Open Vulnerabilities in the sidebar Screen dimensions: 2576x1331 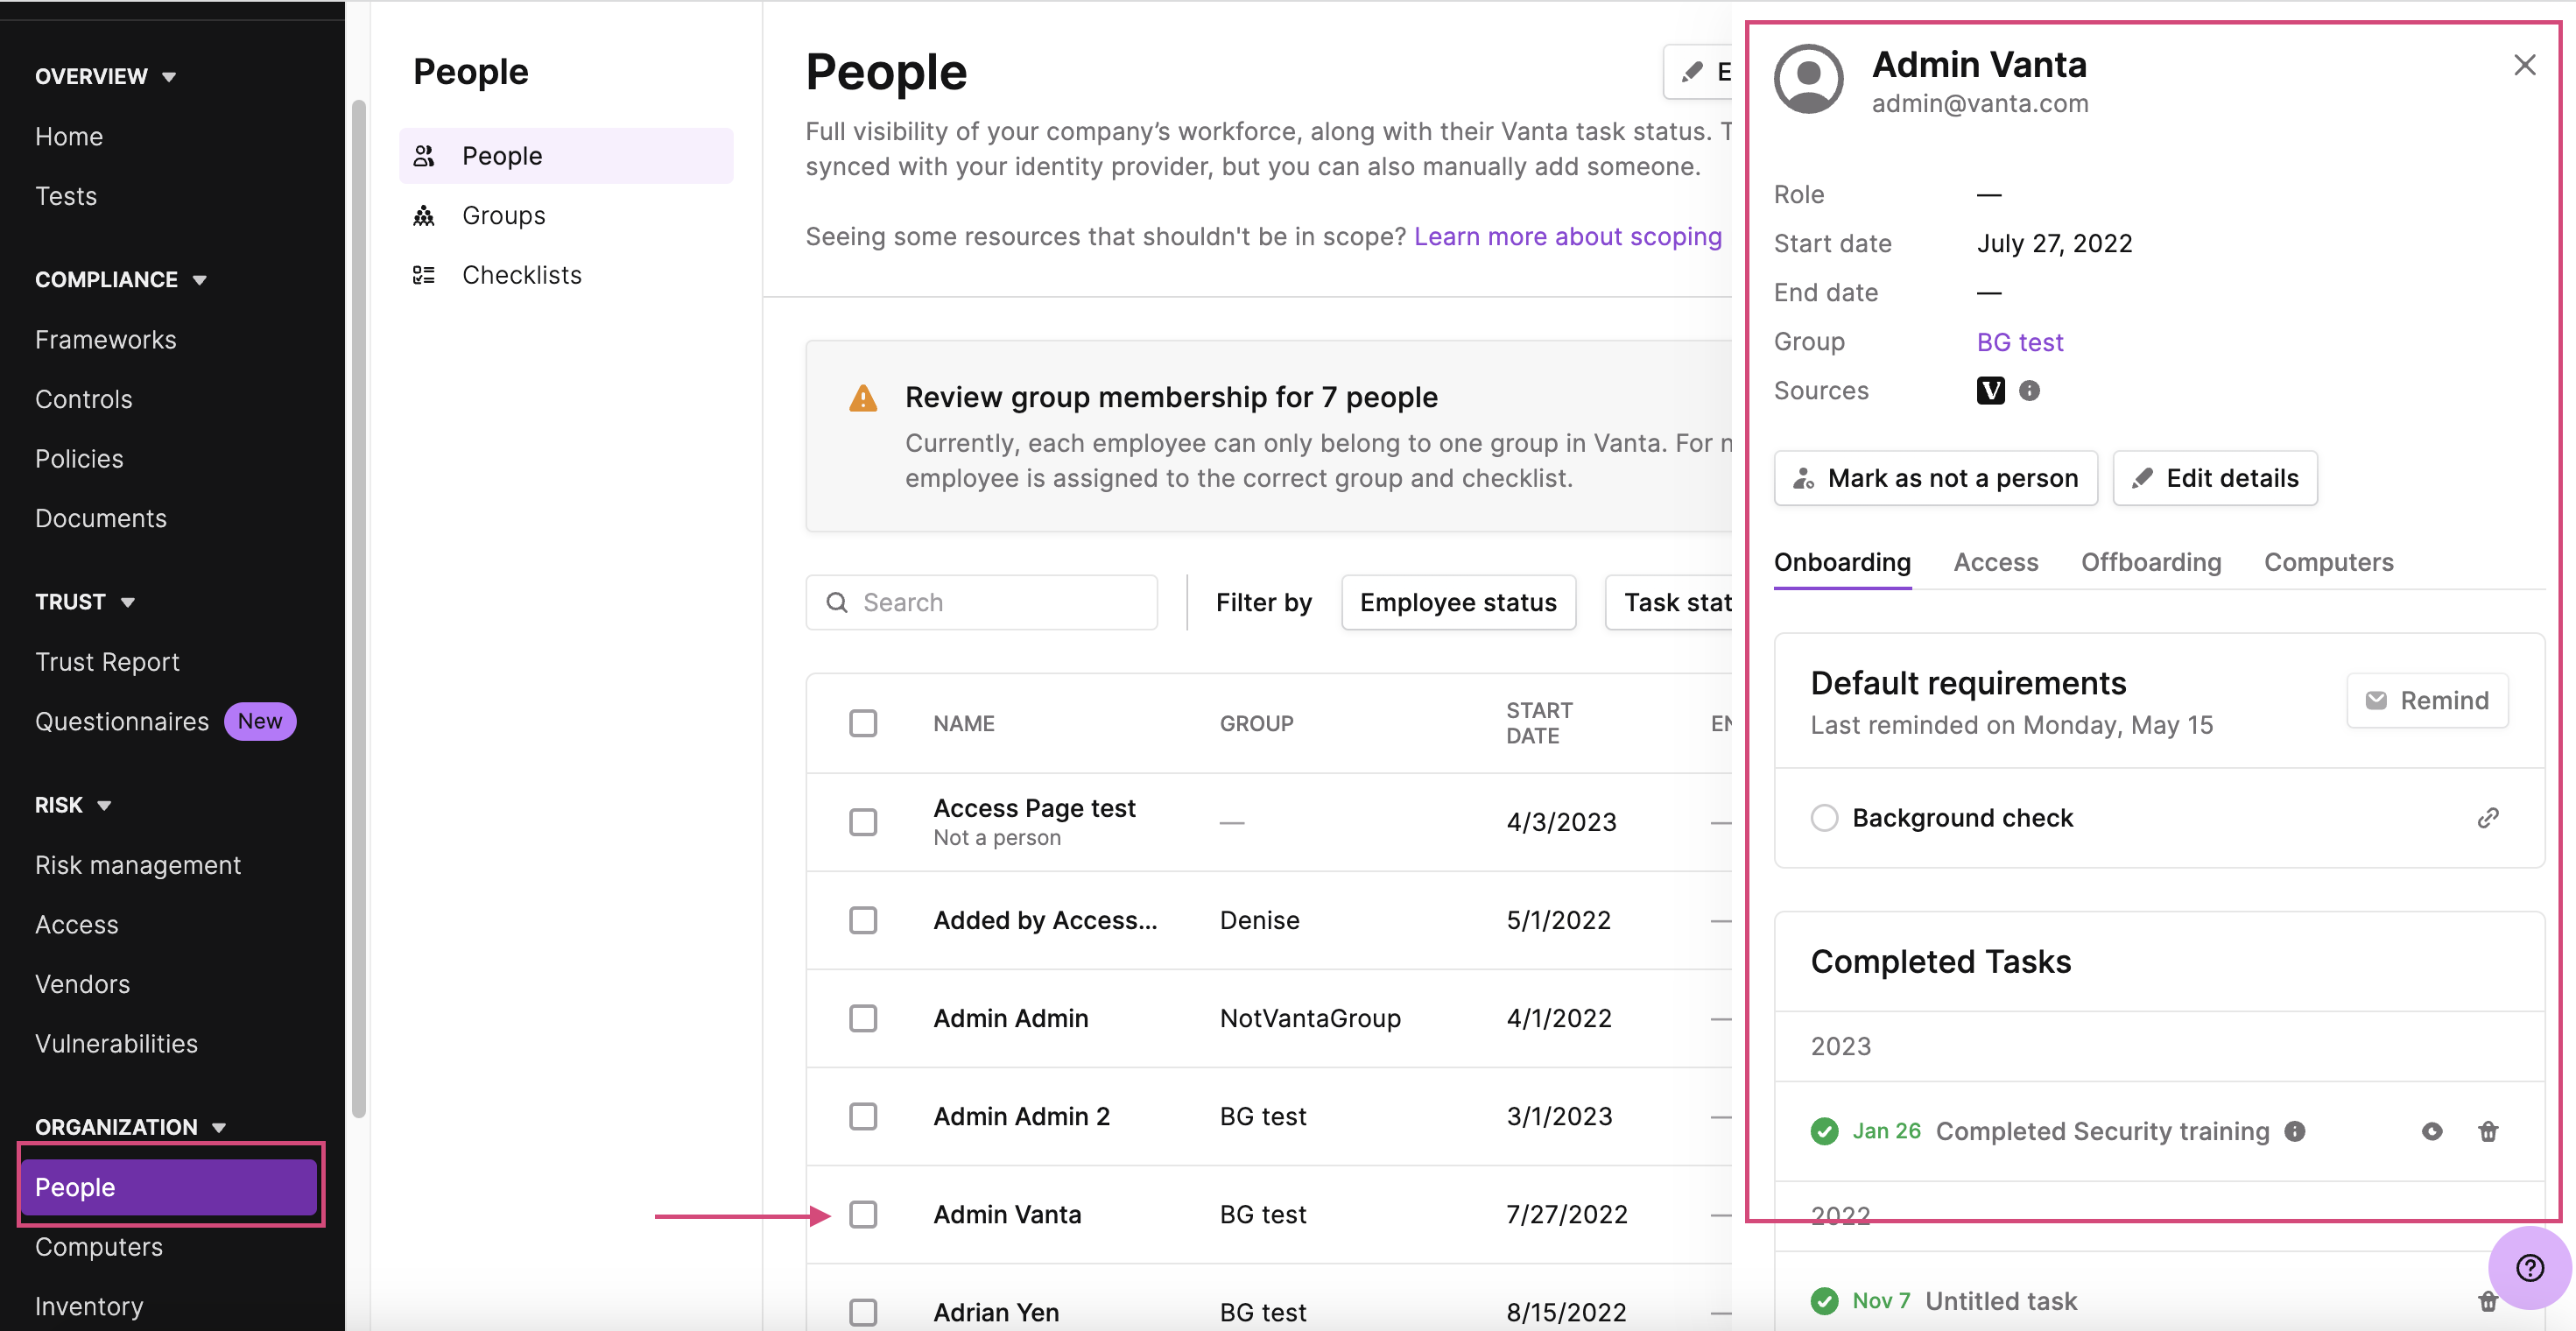pyautogui.click(x=116, y=1043)
